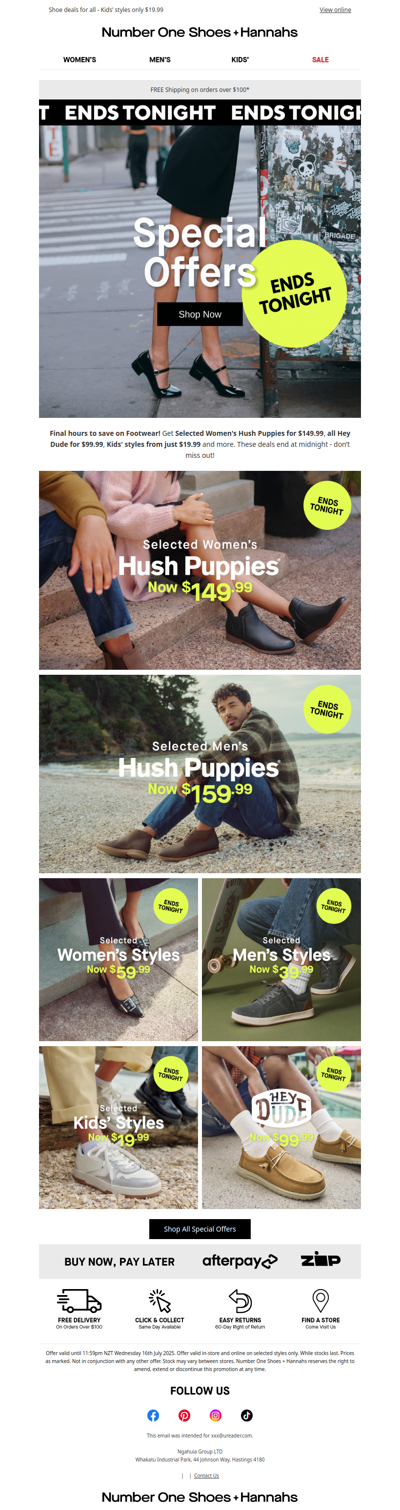This screenshot has height=1510, width=400.
Task: Click the Facebook icon under Follow Us
Action: [153, 1415]
